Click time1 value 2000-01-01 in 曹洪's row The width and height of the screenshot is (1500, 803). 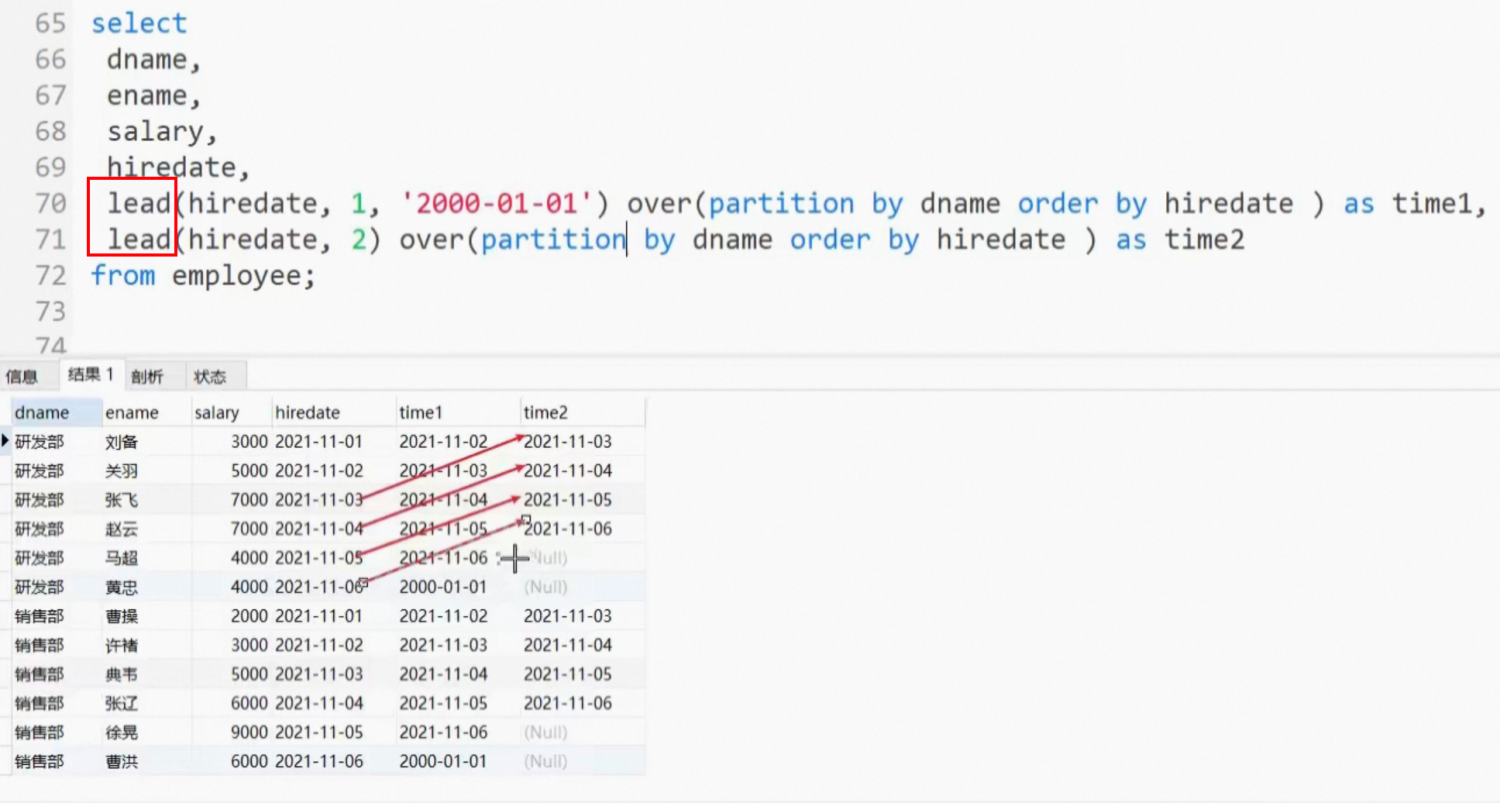tap(442, 761)
